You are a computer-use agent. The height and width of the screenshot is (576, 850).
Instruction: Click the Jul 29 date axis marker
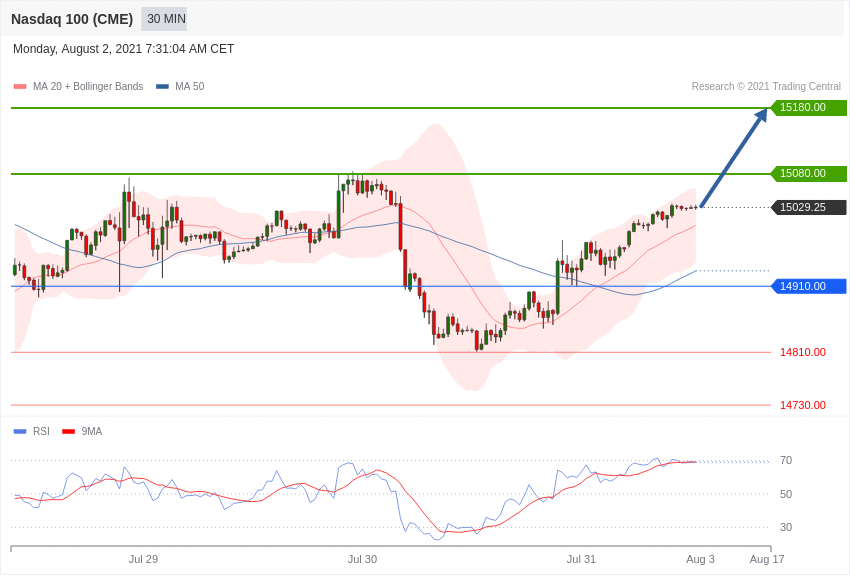143,559
